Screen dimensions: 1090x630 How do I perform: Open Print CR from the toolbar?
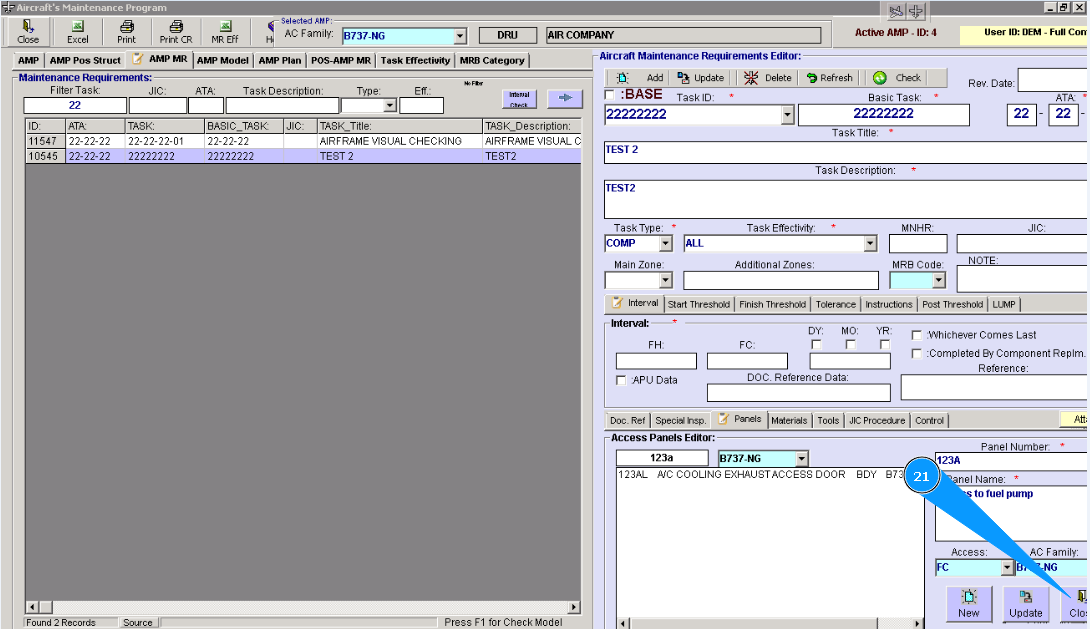click(x=175, y=31)
